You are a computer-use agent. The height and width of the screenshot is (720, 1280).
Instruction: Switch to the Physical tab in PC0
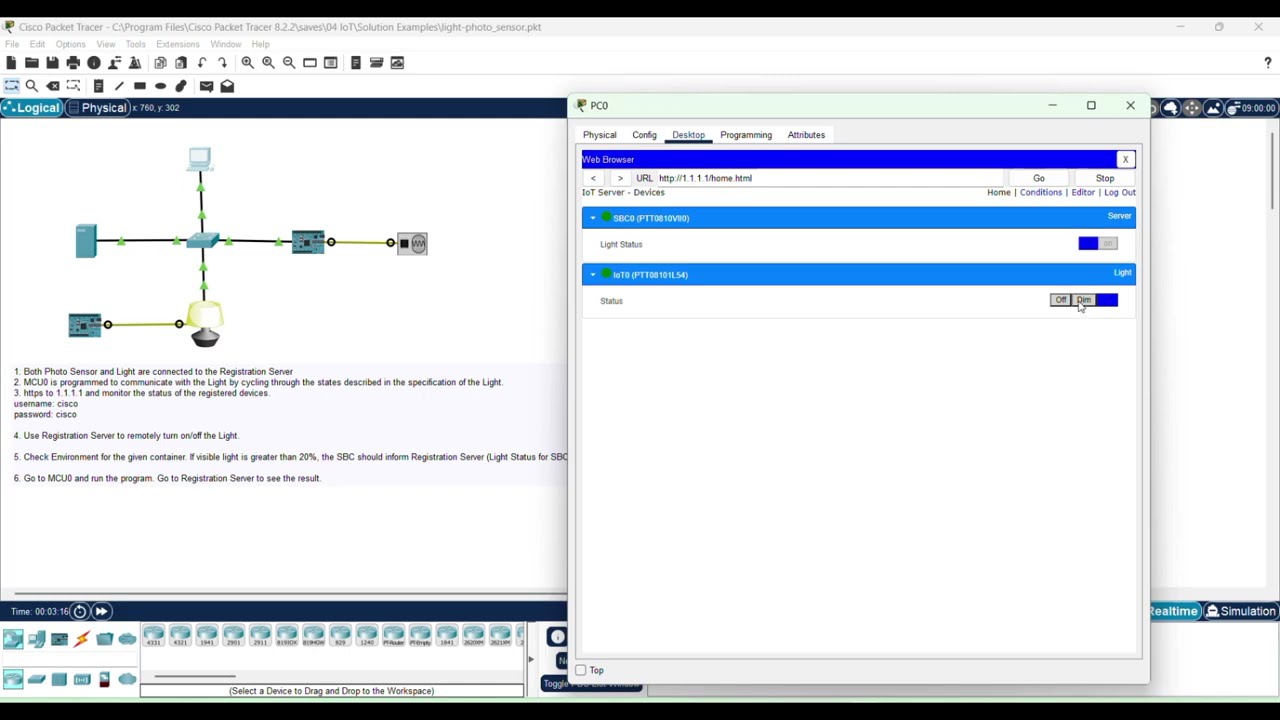[x=600, y=135]
